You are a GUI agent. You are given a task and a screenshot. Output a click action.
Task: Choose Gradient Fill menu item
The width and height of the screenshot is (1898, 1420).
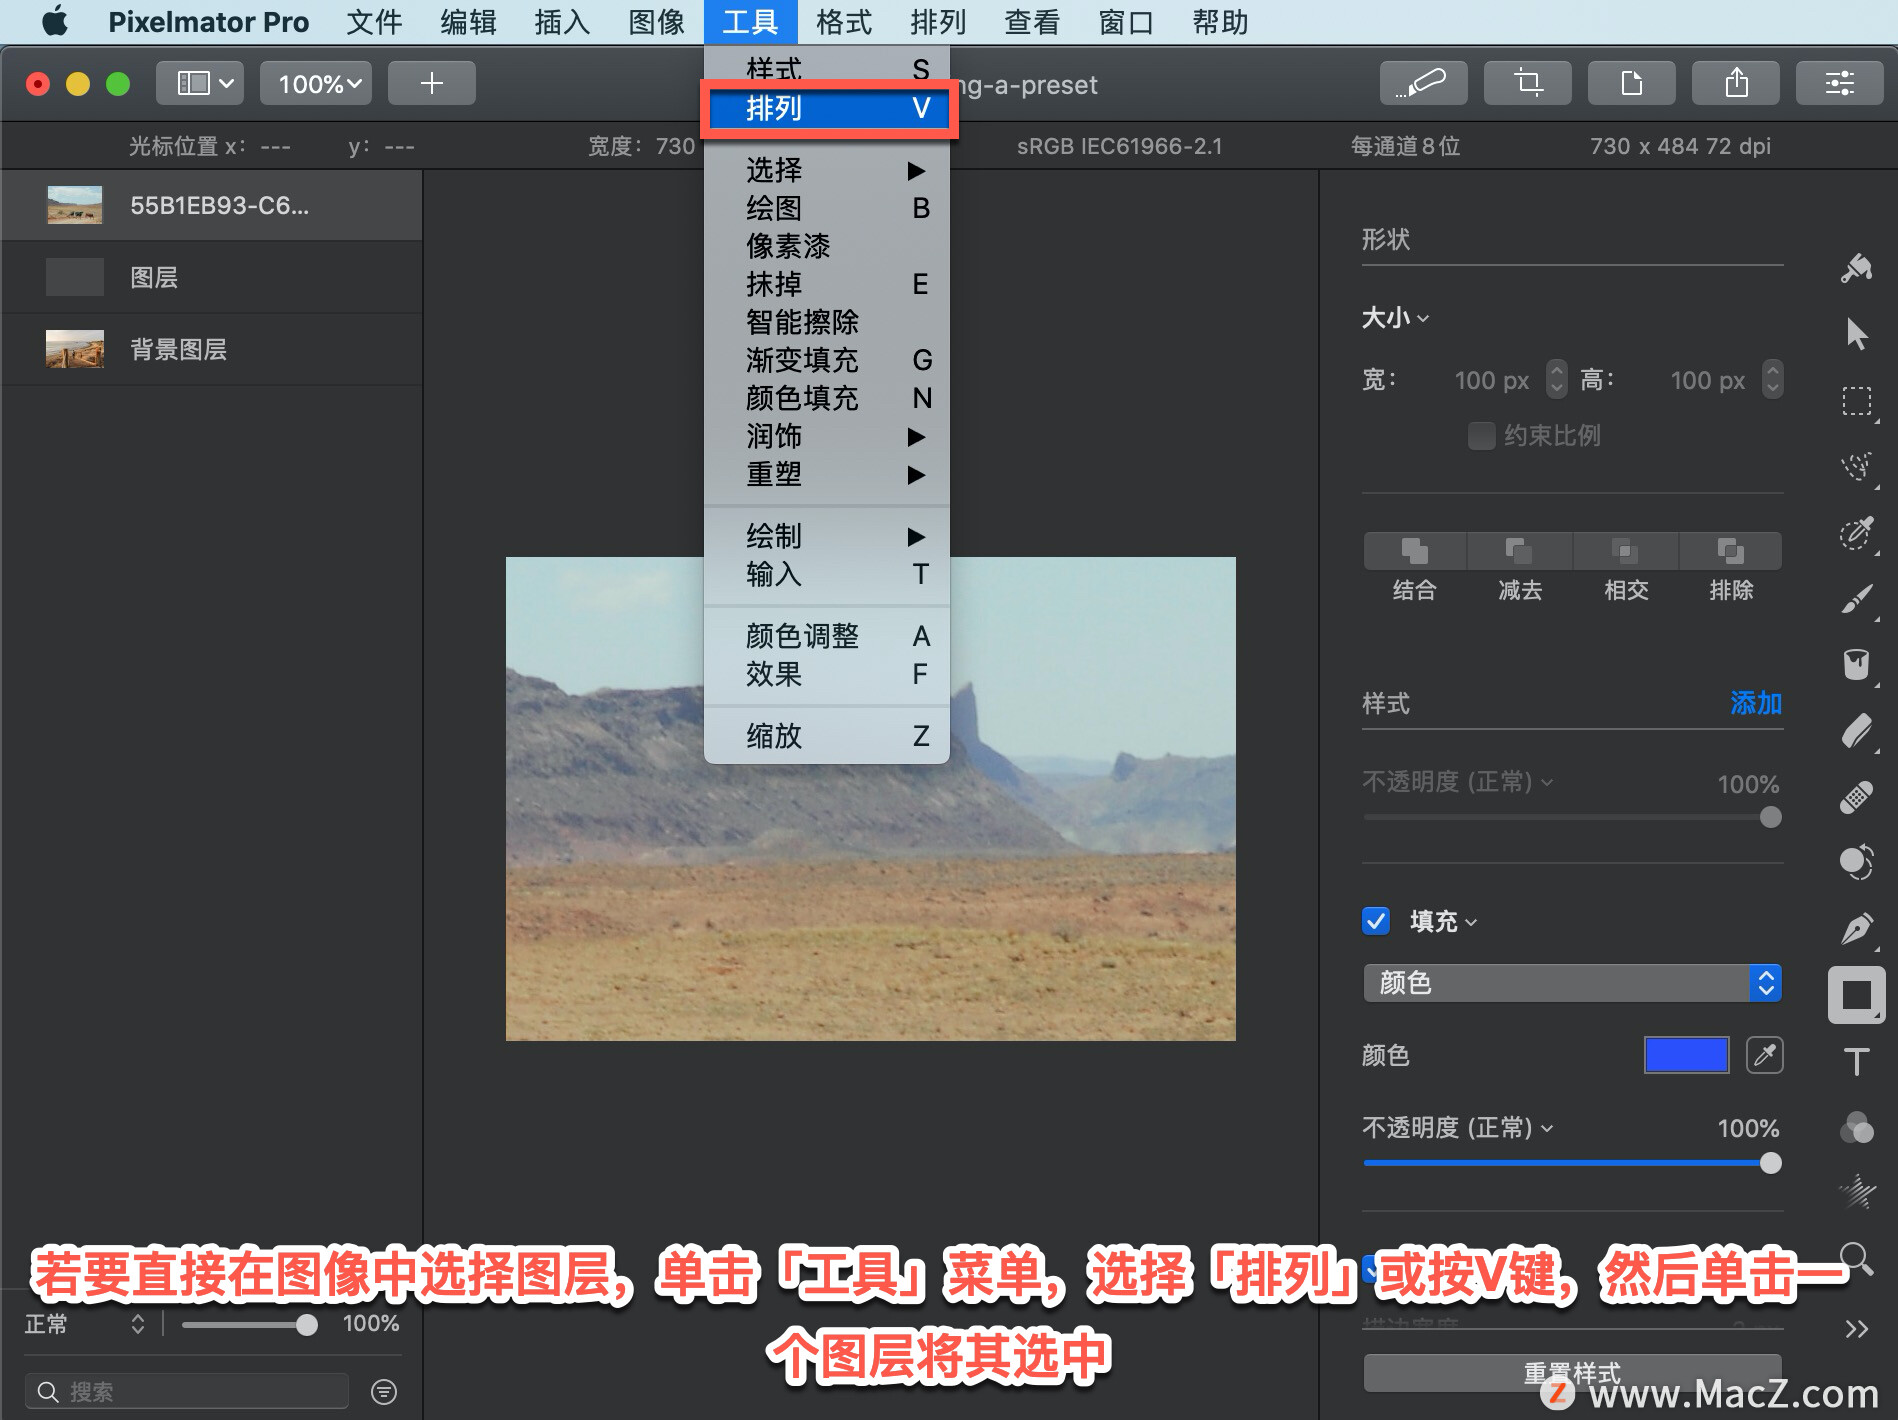827,360
